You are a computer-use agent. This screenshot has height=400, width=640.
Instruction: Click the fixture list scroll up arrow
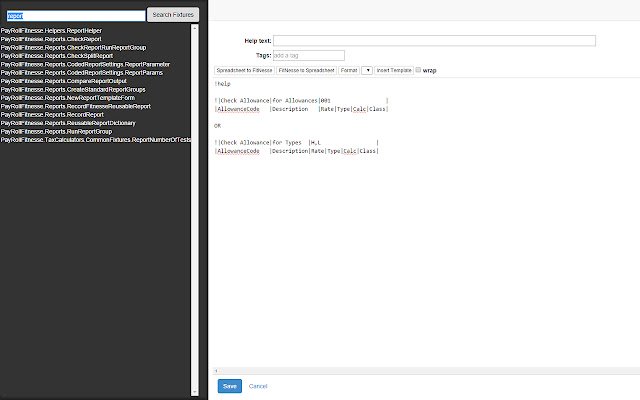click(x=195, y=28)
